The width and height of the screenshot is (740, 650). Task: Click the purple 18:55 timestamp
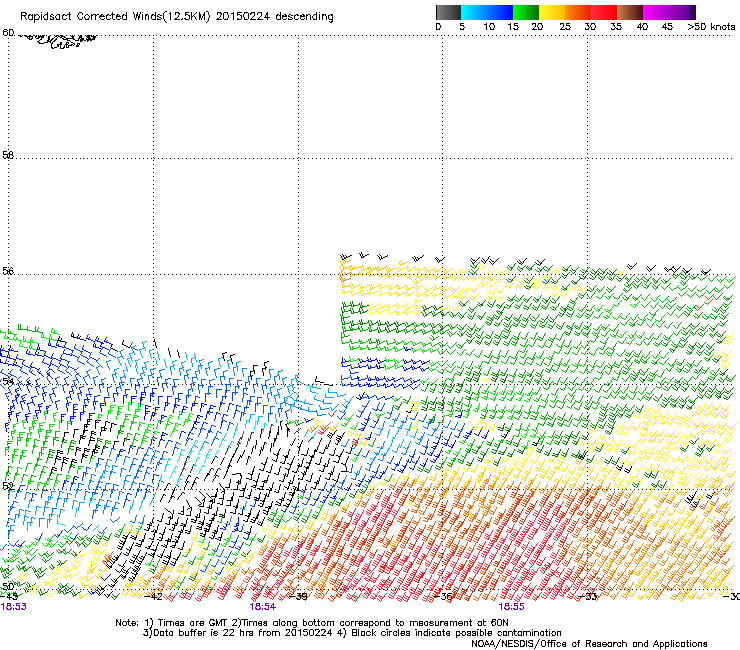[x=512, y=607]
